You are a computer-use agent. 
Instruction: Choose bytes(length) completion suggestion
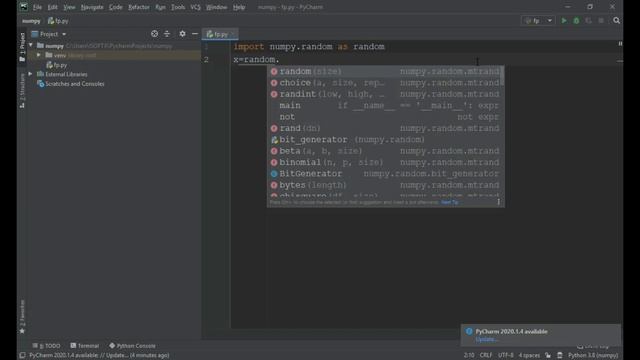(385, 185)
